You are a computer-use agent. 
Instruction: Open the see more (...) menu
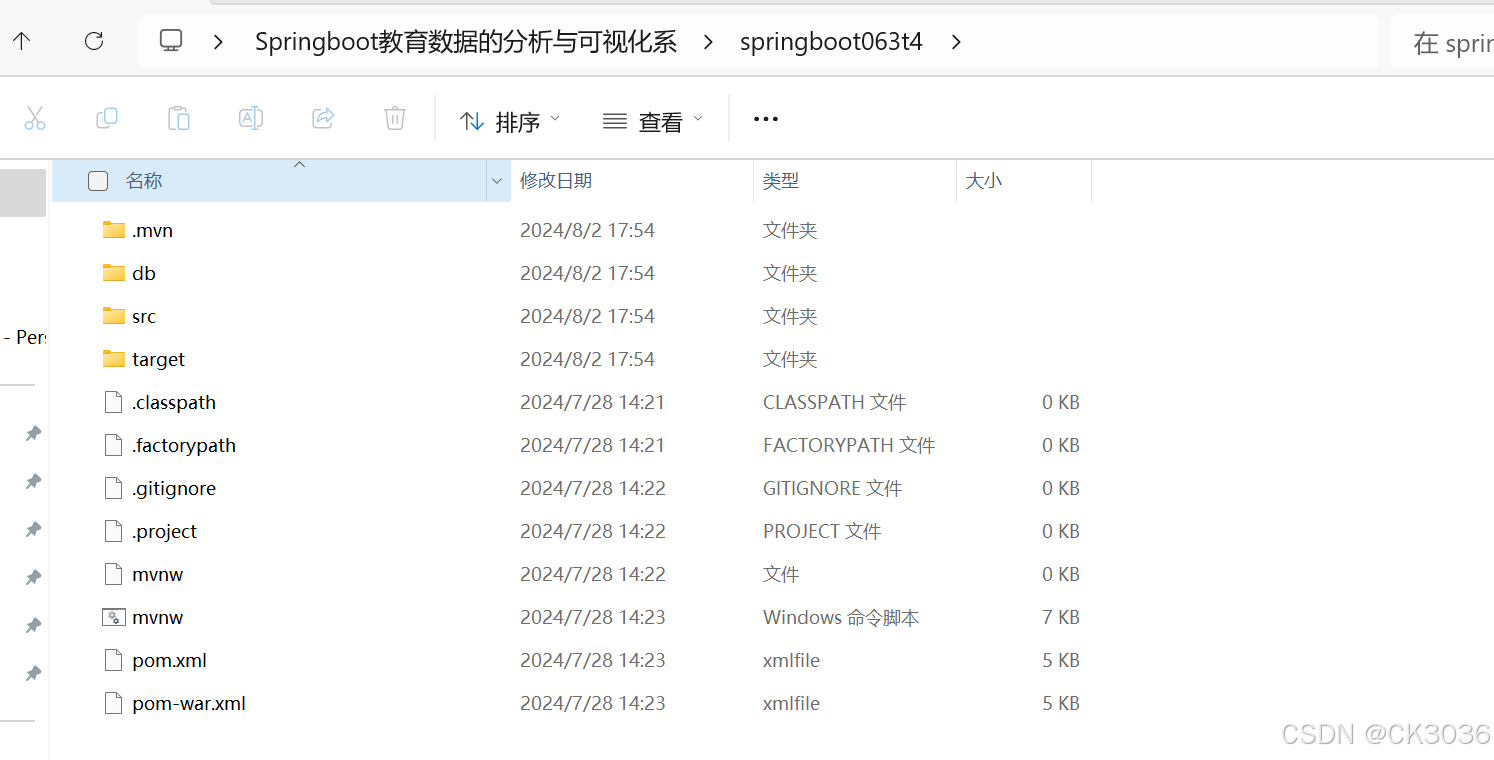pyautogui.click(x=765, y=118)
